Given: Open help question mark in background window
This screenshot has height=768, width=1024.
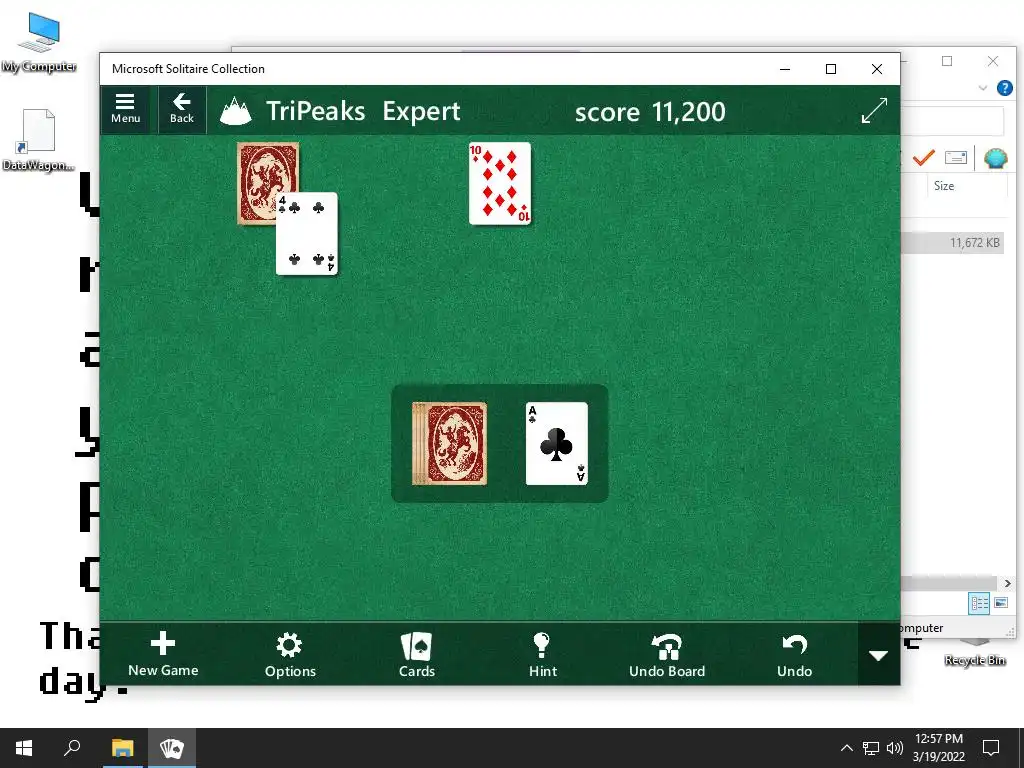Looking at the screenshot, I should pos(1004,88).
